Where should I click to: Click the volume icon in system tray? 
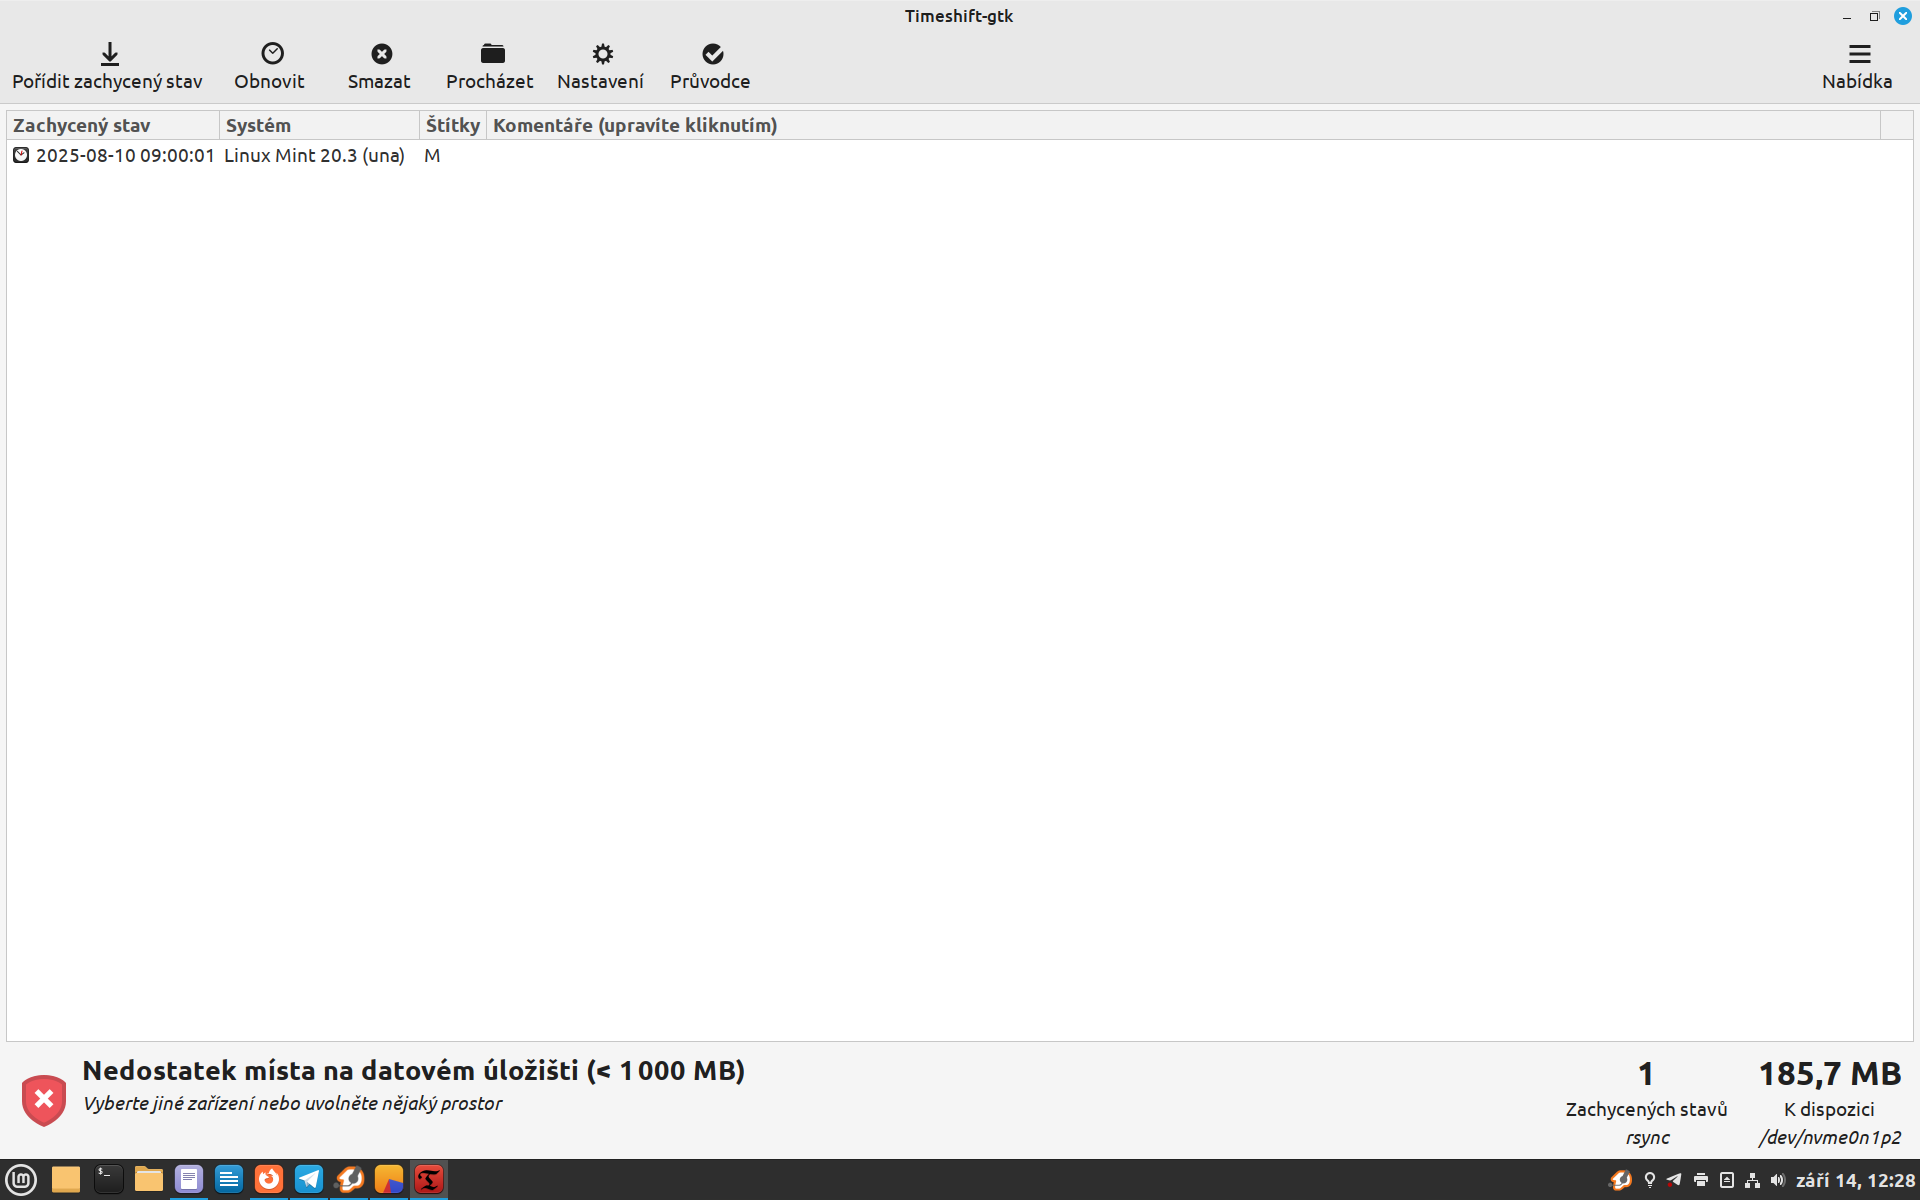pyautogui.click(x=1777, y=1181)
